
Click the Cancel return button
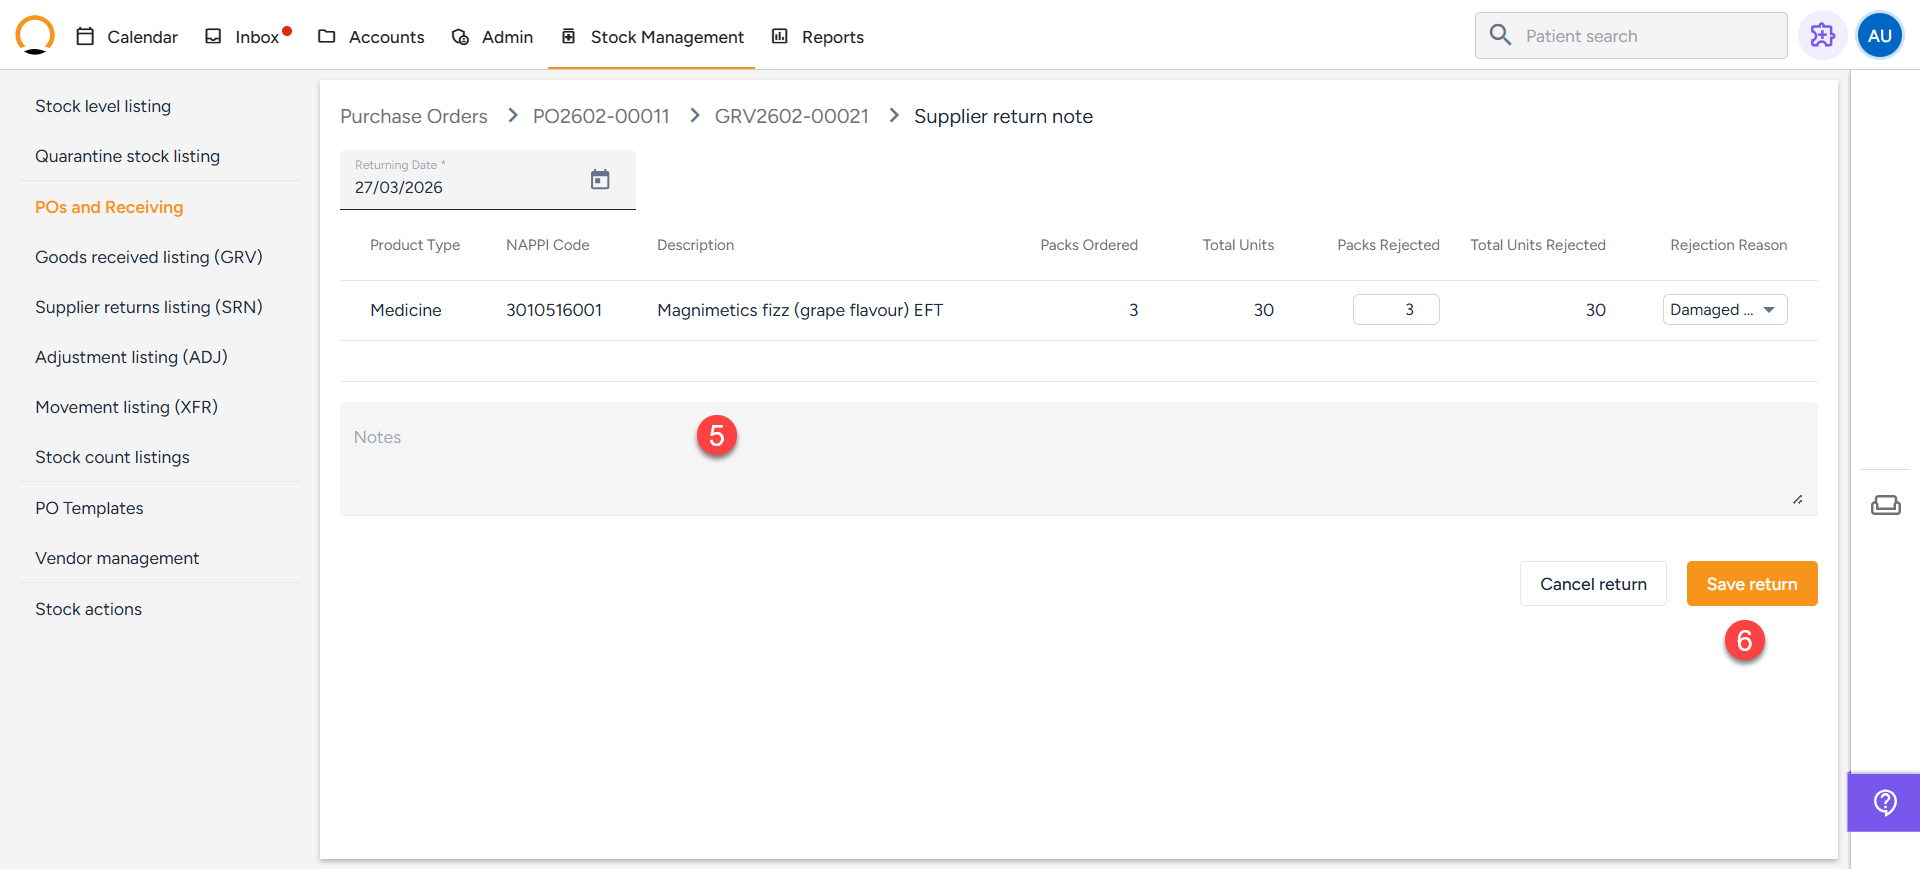pyautogui.click(x=1592, y=584)
